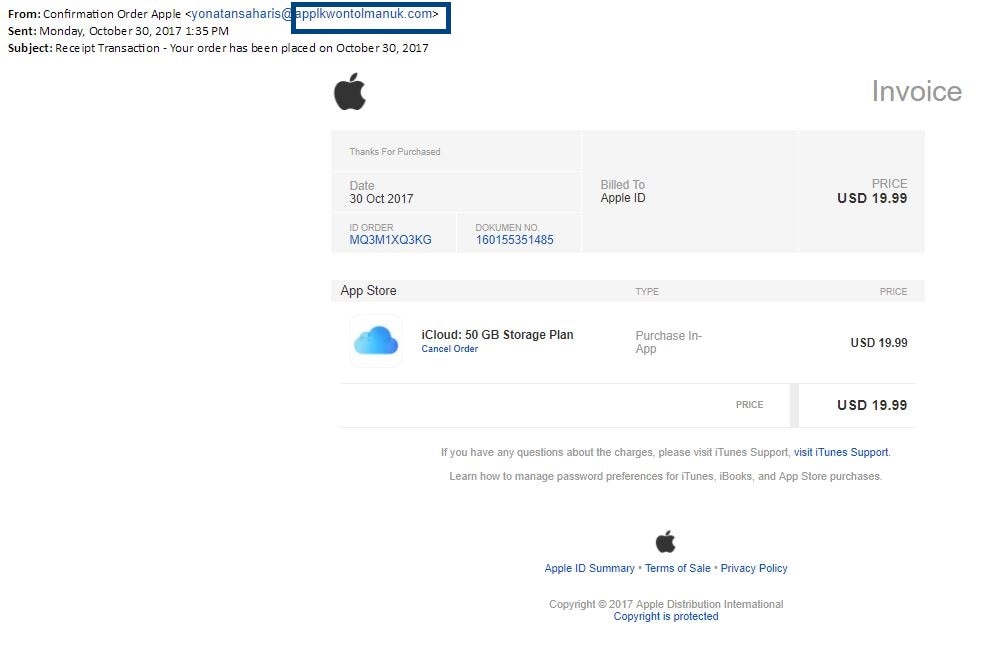Viewport: 1007px width, 647px height.
Task: Click the PRICE column header in App Store row
Action: tap(893, 292)
